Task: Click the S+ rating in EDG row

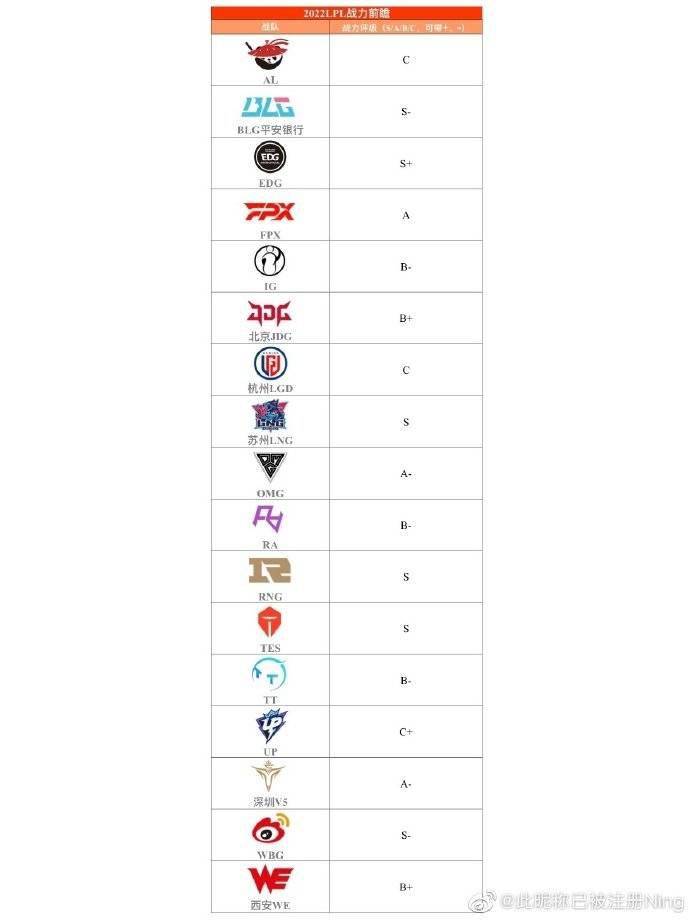Action: pyautogui.click(x=406, y=163)
